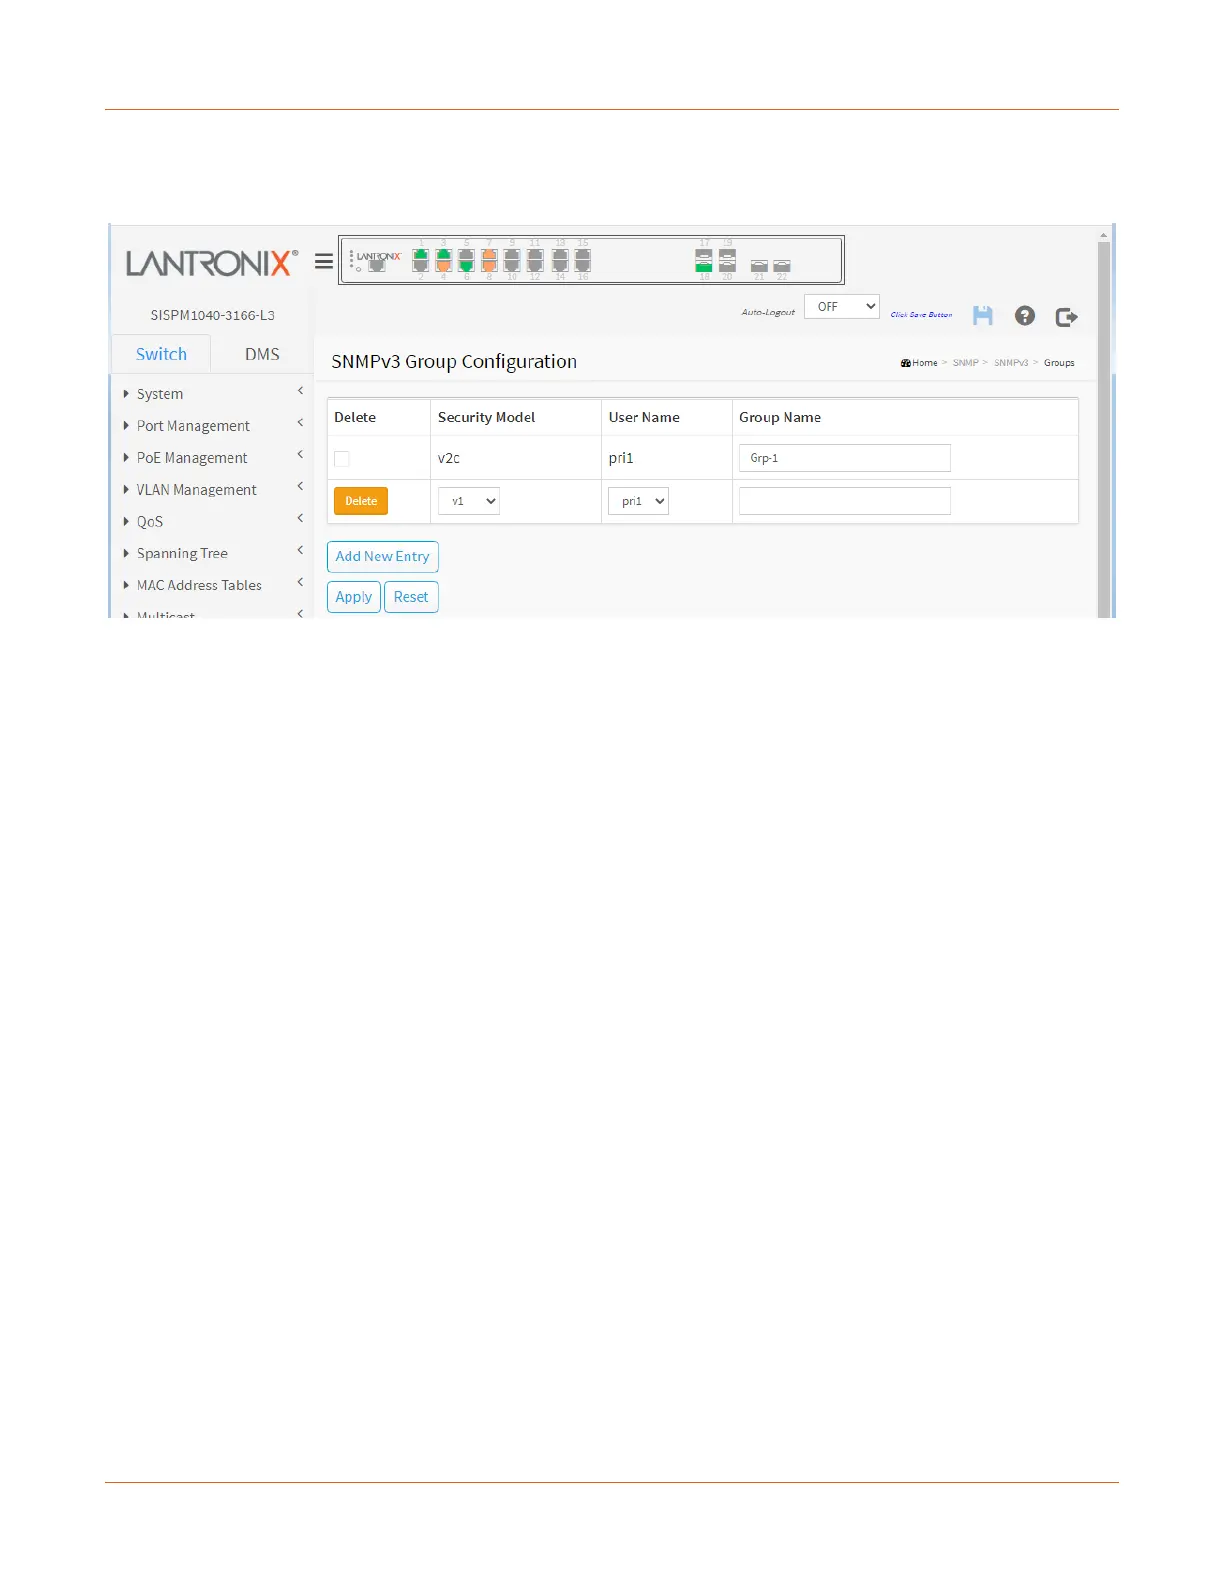Edit the Grp-1 group name field
Viewport: 1224px width, 1584px height.
click(845, 458)
